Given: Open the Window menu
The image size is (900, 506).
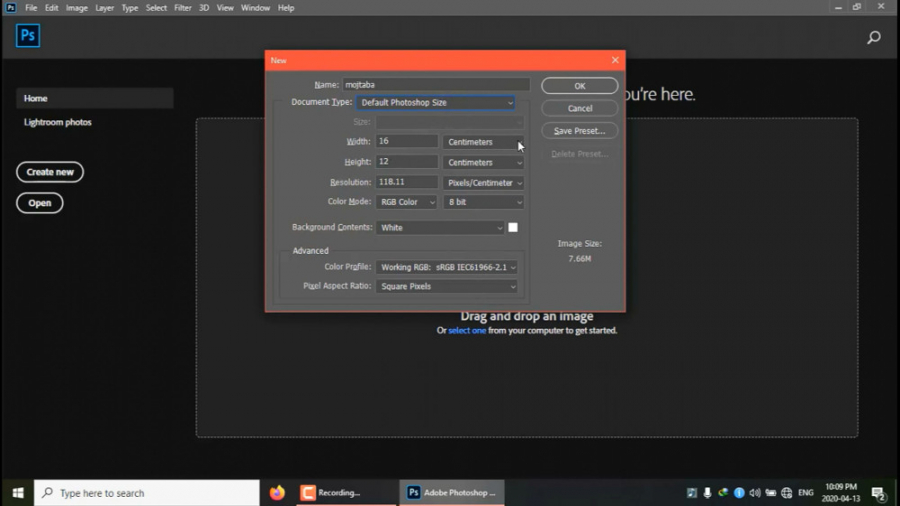Looking at the screenshot, I should [x=255, y=7].
